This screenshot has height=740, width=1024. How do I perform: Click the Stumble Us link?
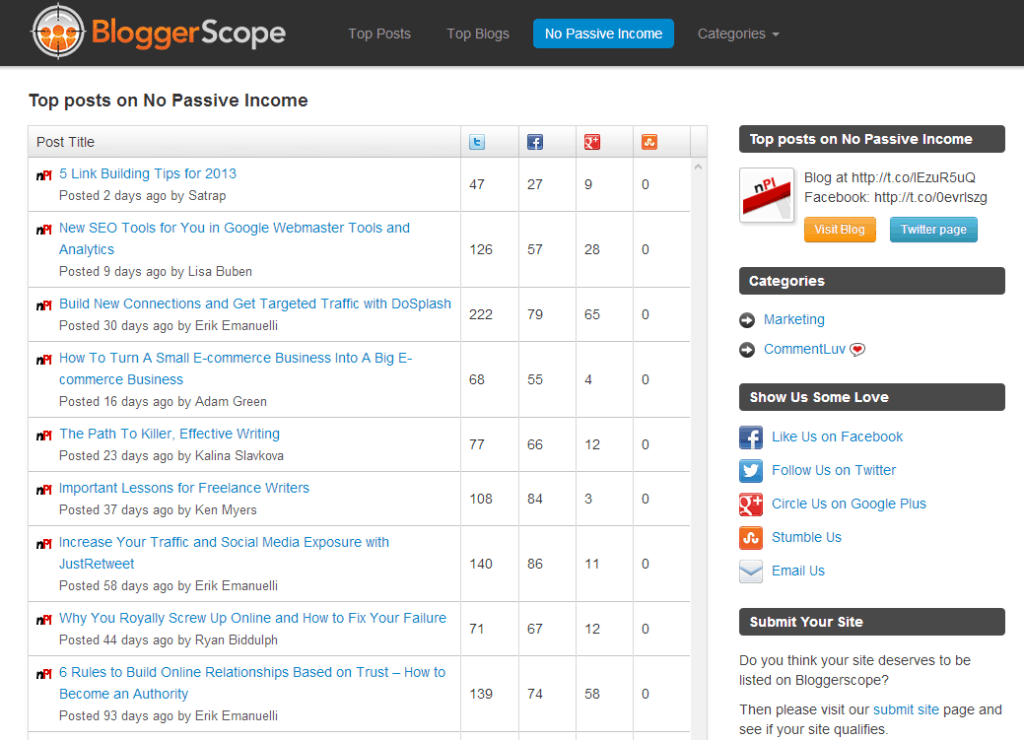807,537
